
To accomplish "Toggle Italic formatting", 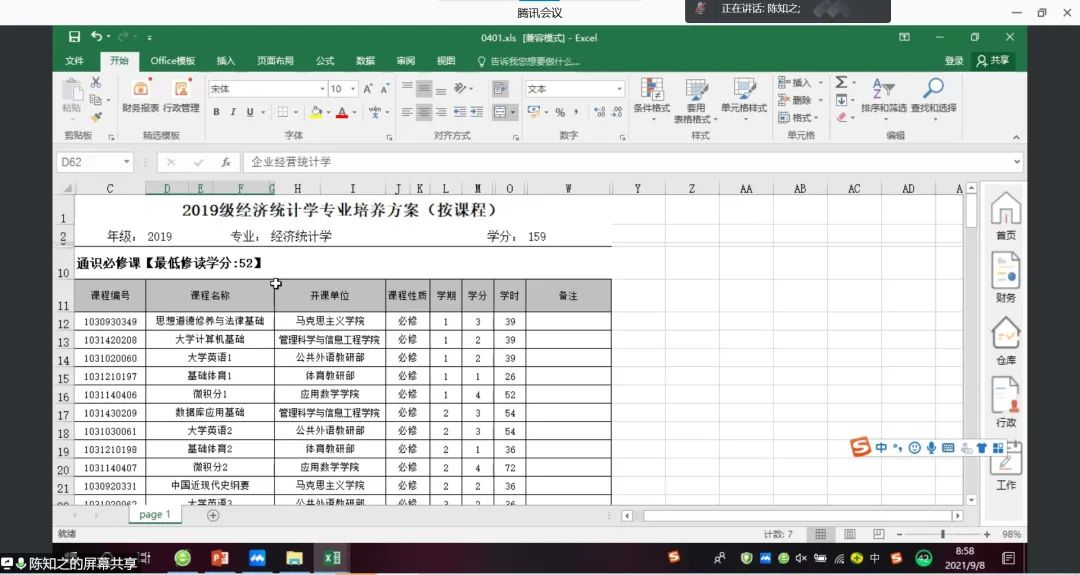I will pyautogui.click(x=232, y=112).
